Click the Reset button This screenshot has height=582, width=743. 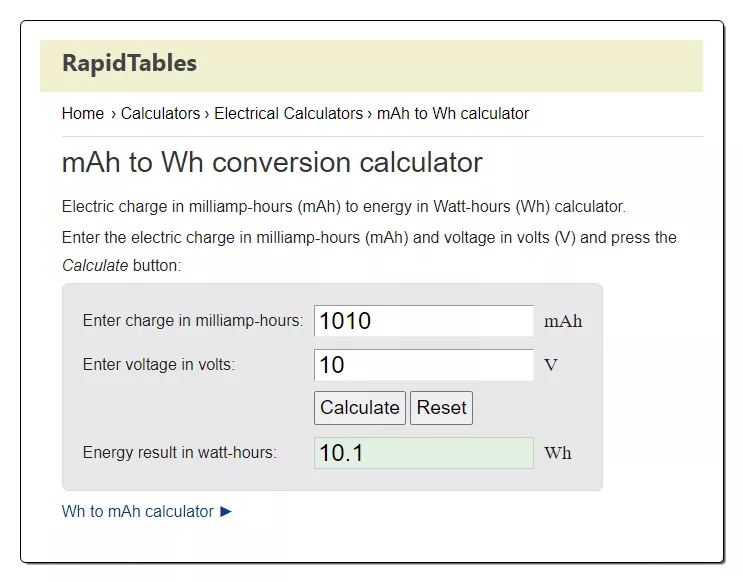pos(442,408)
